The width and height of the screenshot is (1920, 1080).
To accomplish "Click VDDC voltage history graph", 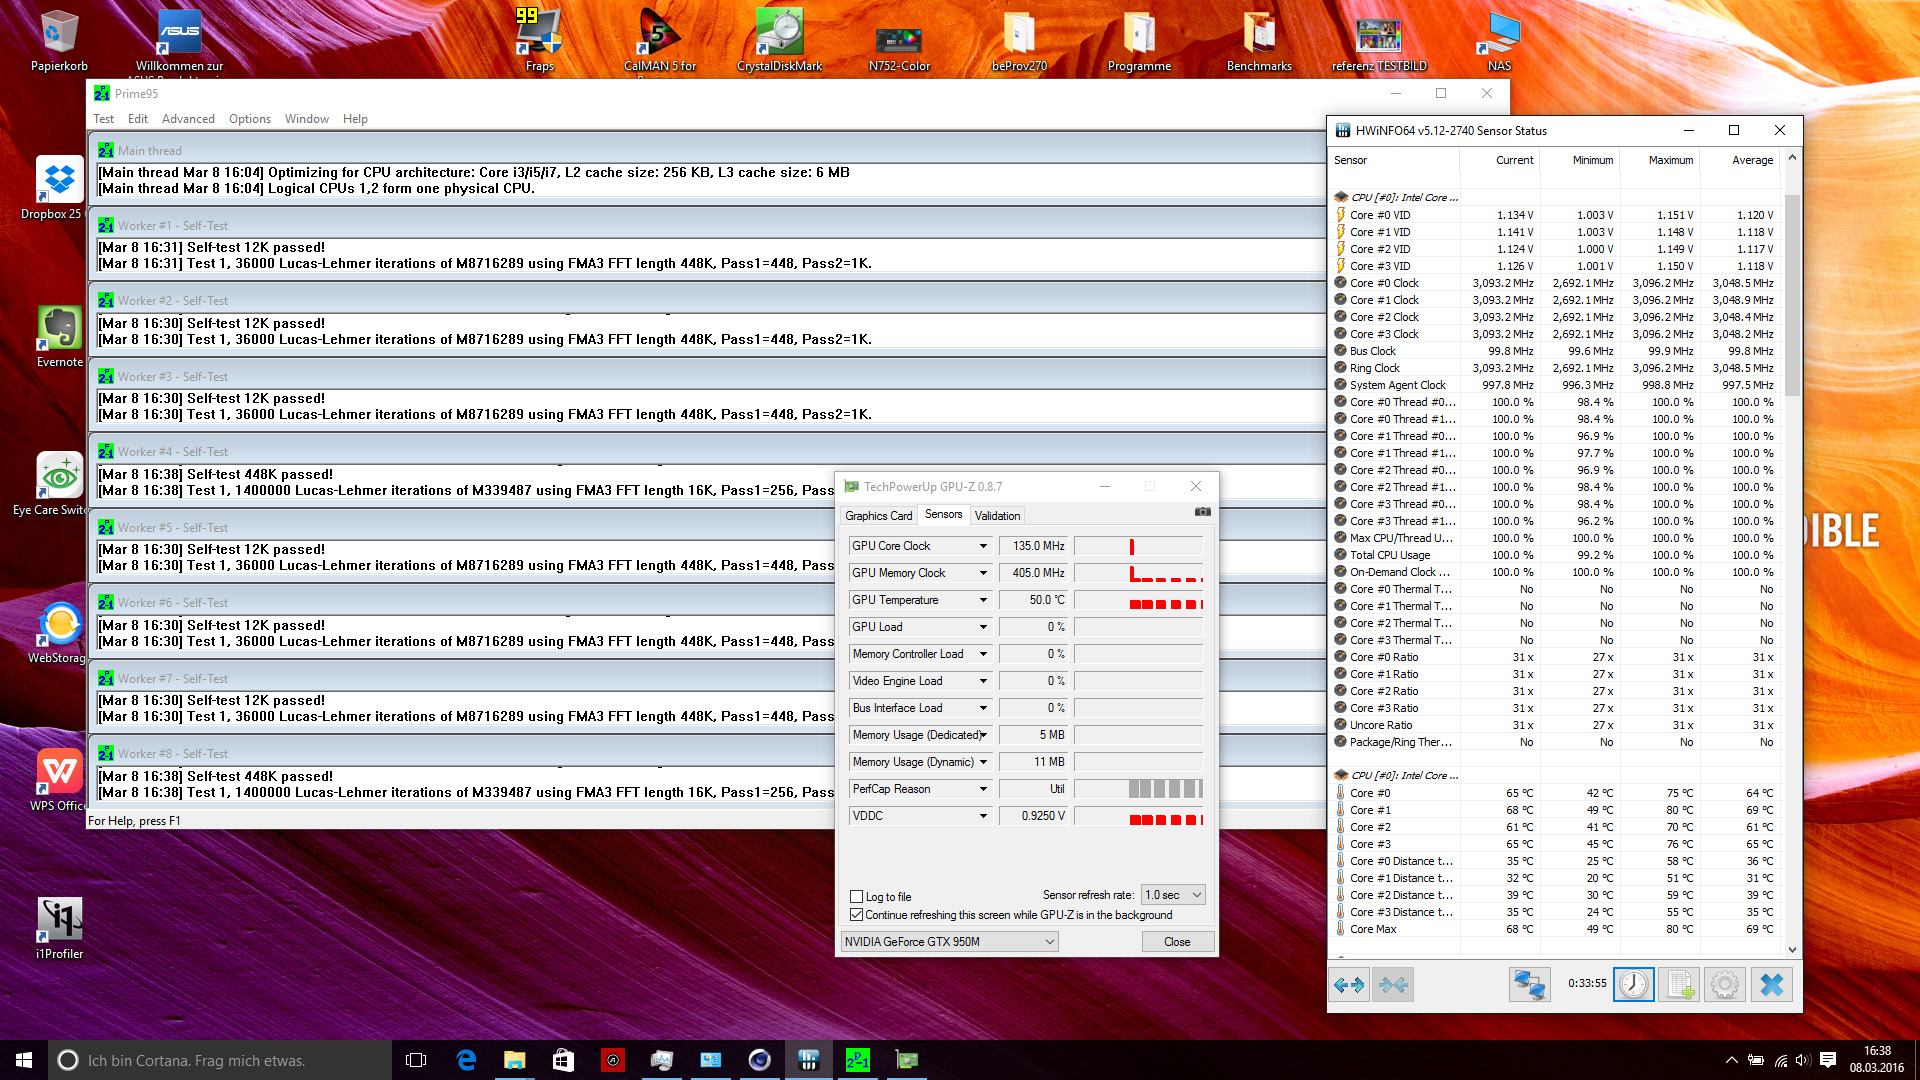I will [x=1138, y=816].
